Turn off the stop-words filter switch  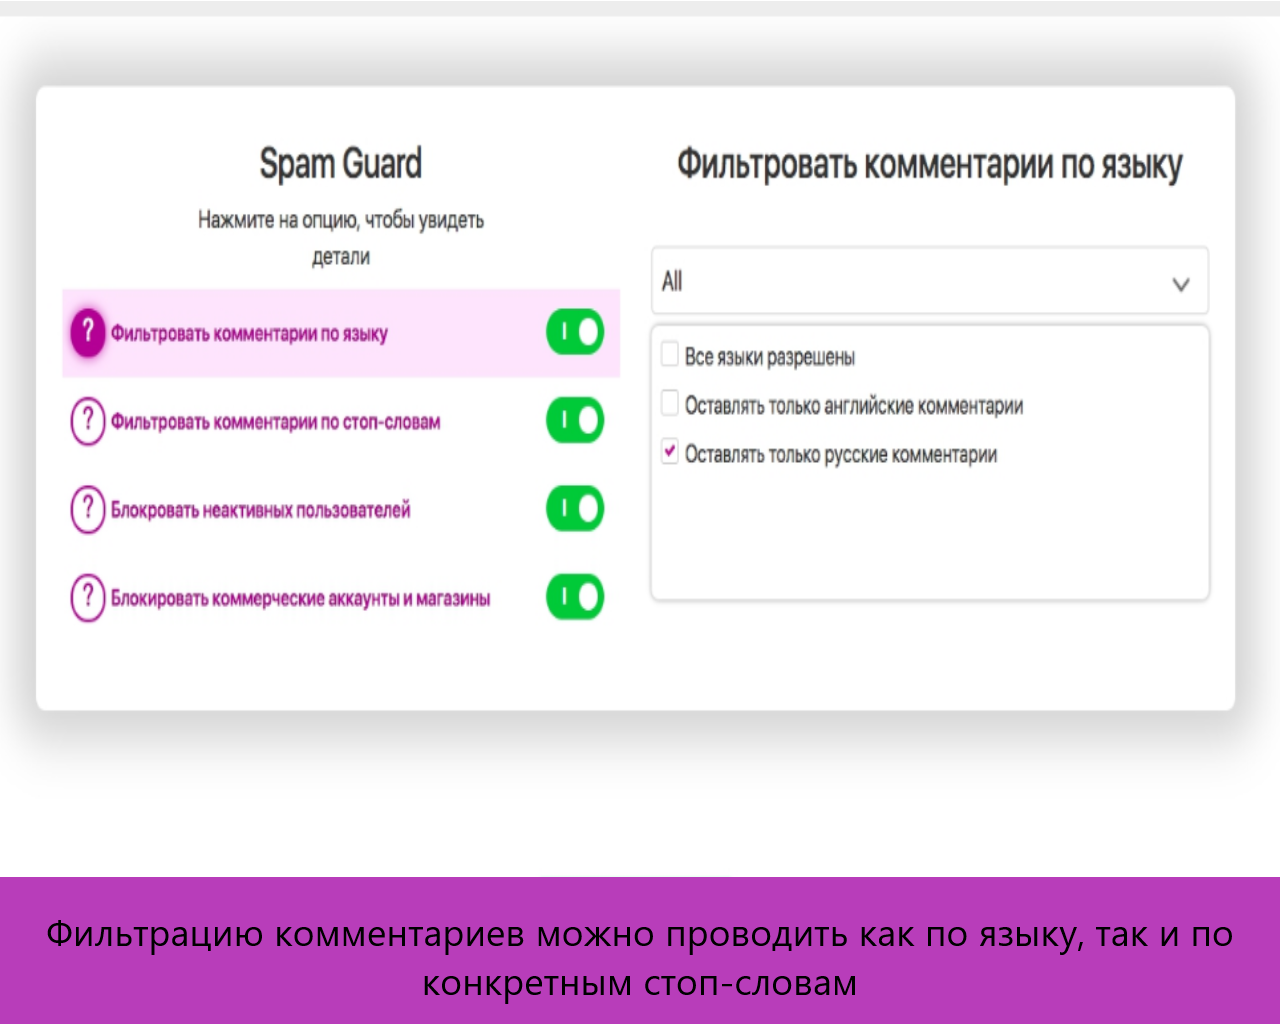click(x=575, y=420)
